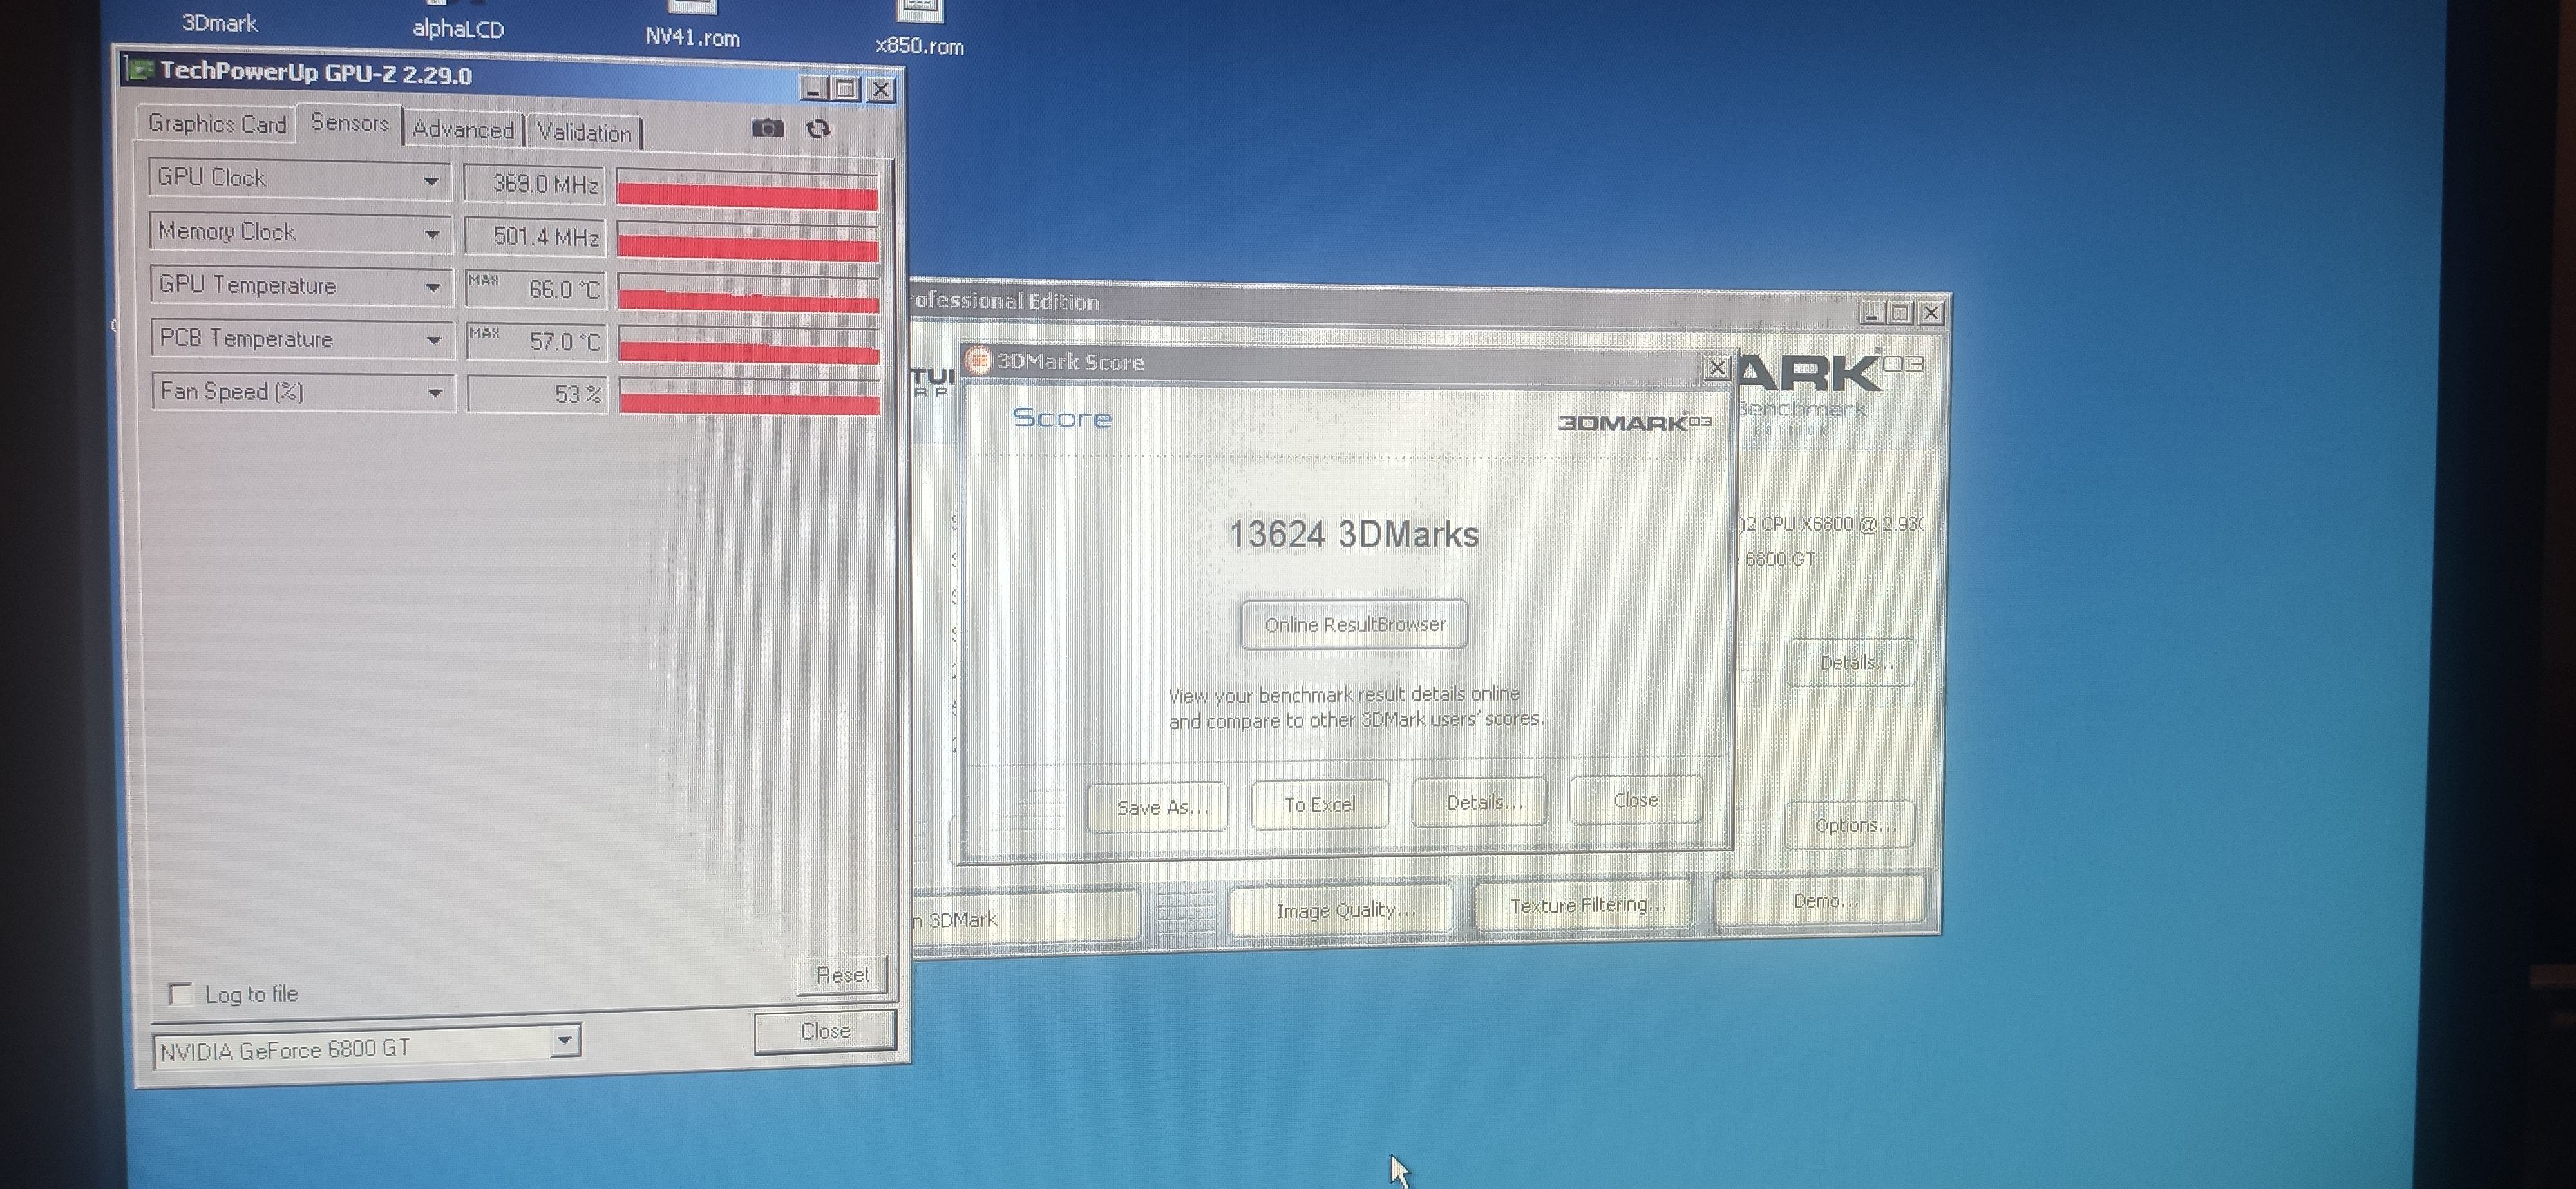
Task: Click Save As... in the score dialog
Action: click(1160, 806)
